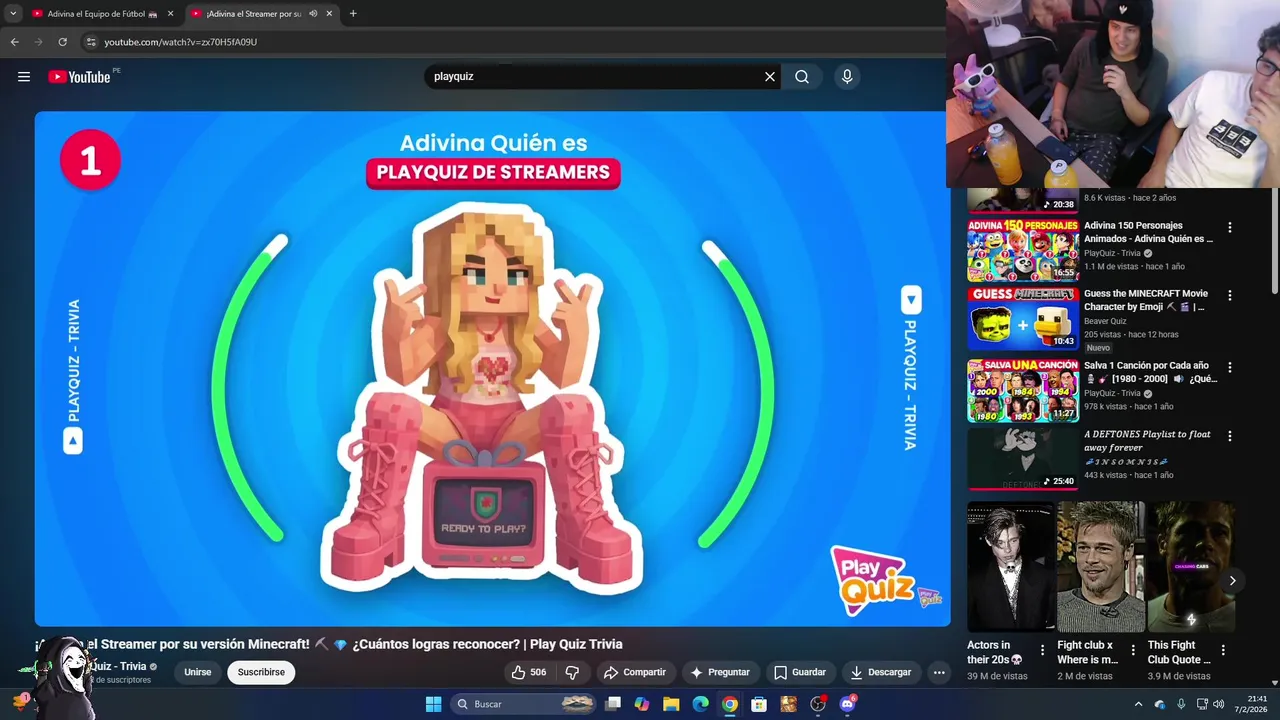Go back in browser history
This screenshot has width=1280, height=720.
[x=15, y=42]
